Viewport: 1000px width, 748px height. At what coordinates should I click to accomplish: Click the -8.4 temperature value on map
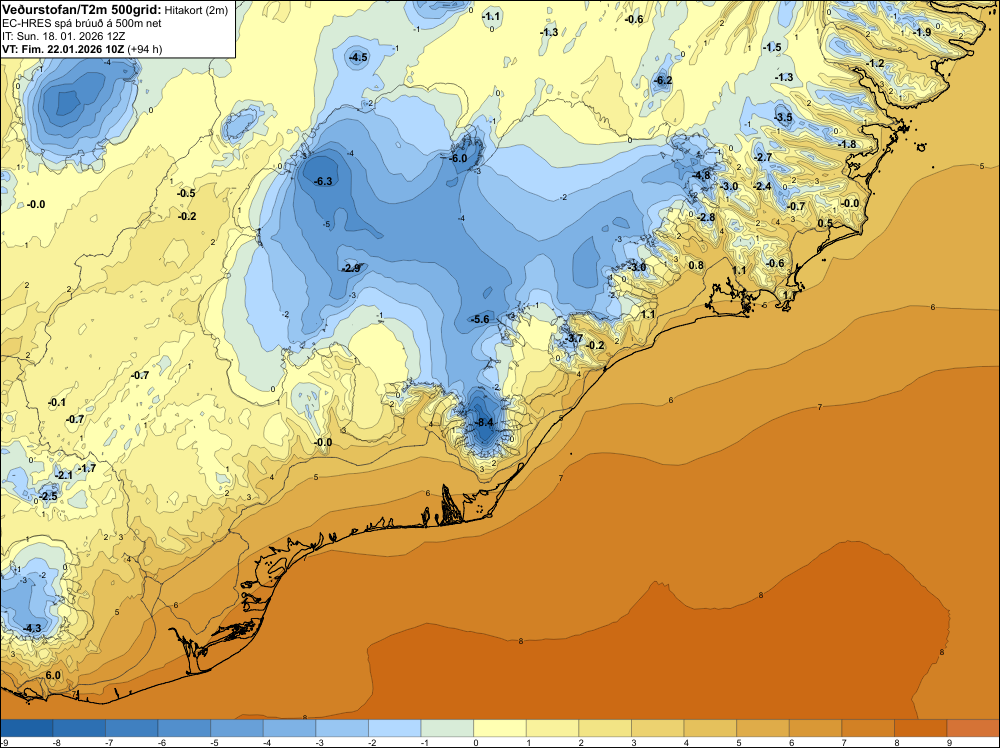(x=485, y=422)
